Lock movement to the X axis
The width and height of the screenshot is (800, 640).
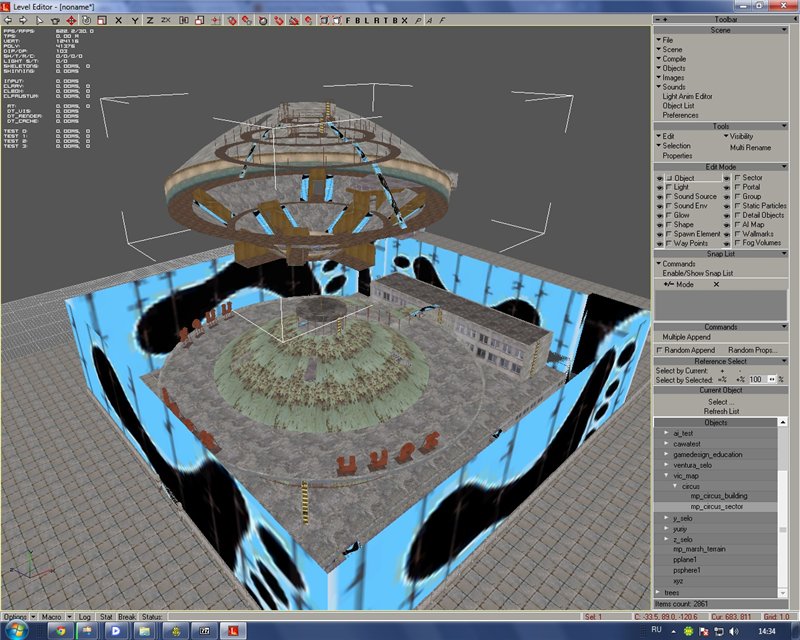[120, 20]
